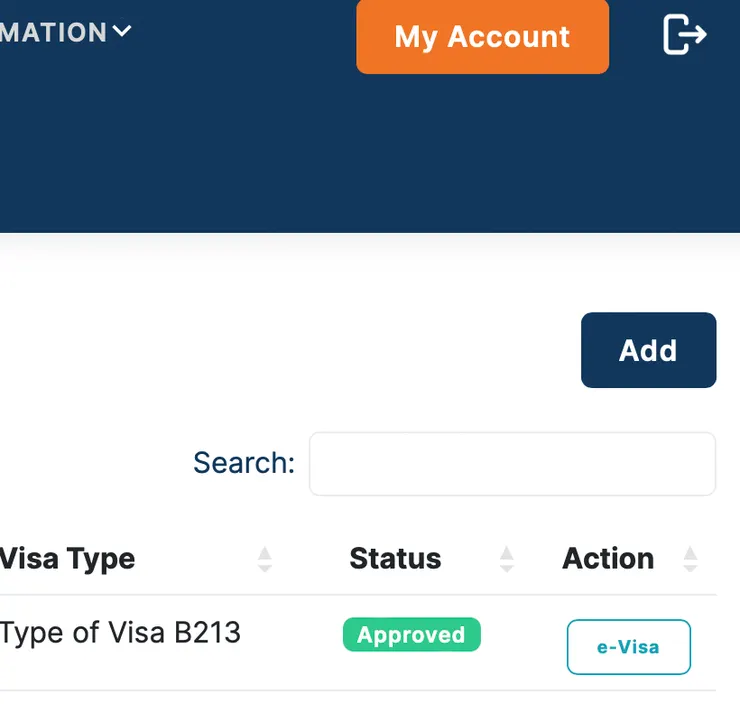Click the Add button

[648, 350]
